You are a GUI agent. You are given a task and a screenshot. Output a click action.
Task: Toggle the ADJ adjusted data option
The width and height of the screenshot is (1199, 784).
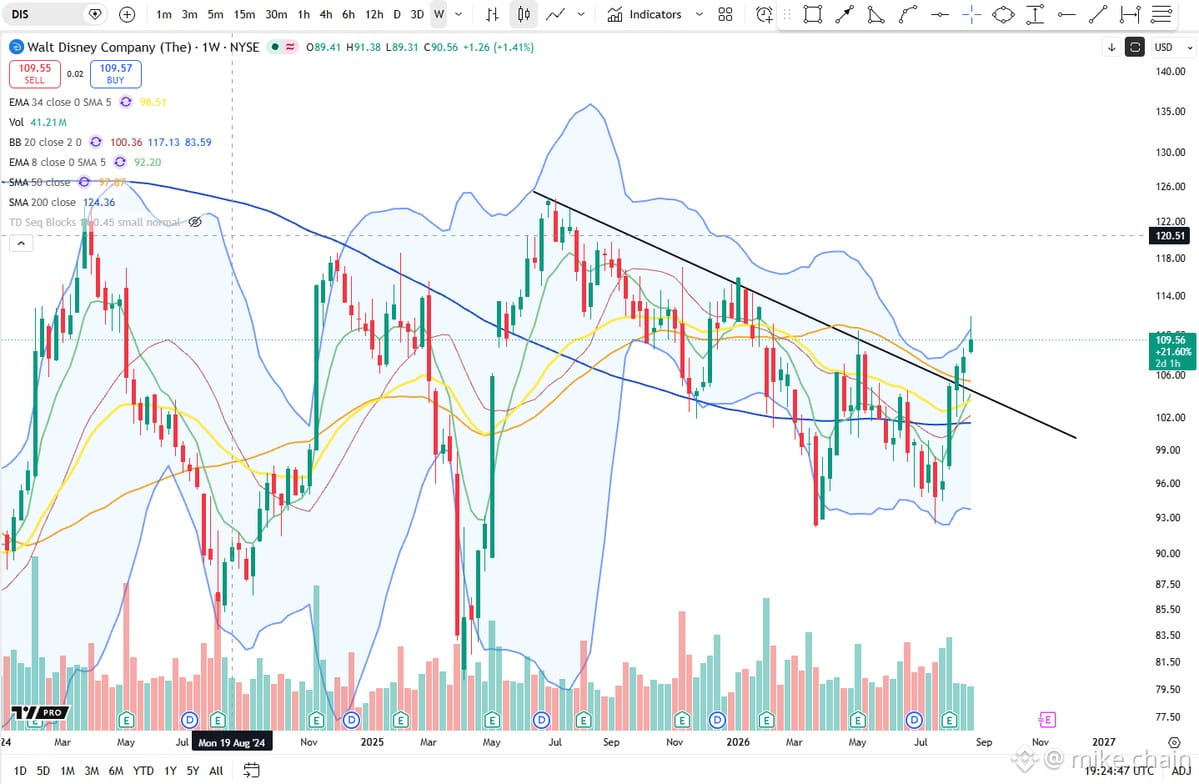(x=1181, y=770)
